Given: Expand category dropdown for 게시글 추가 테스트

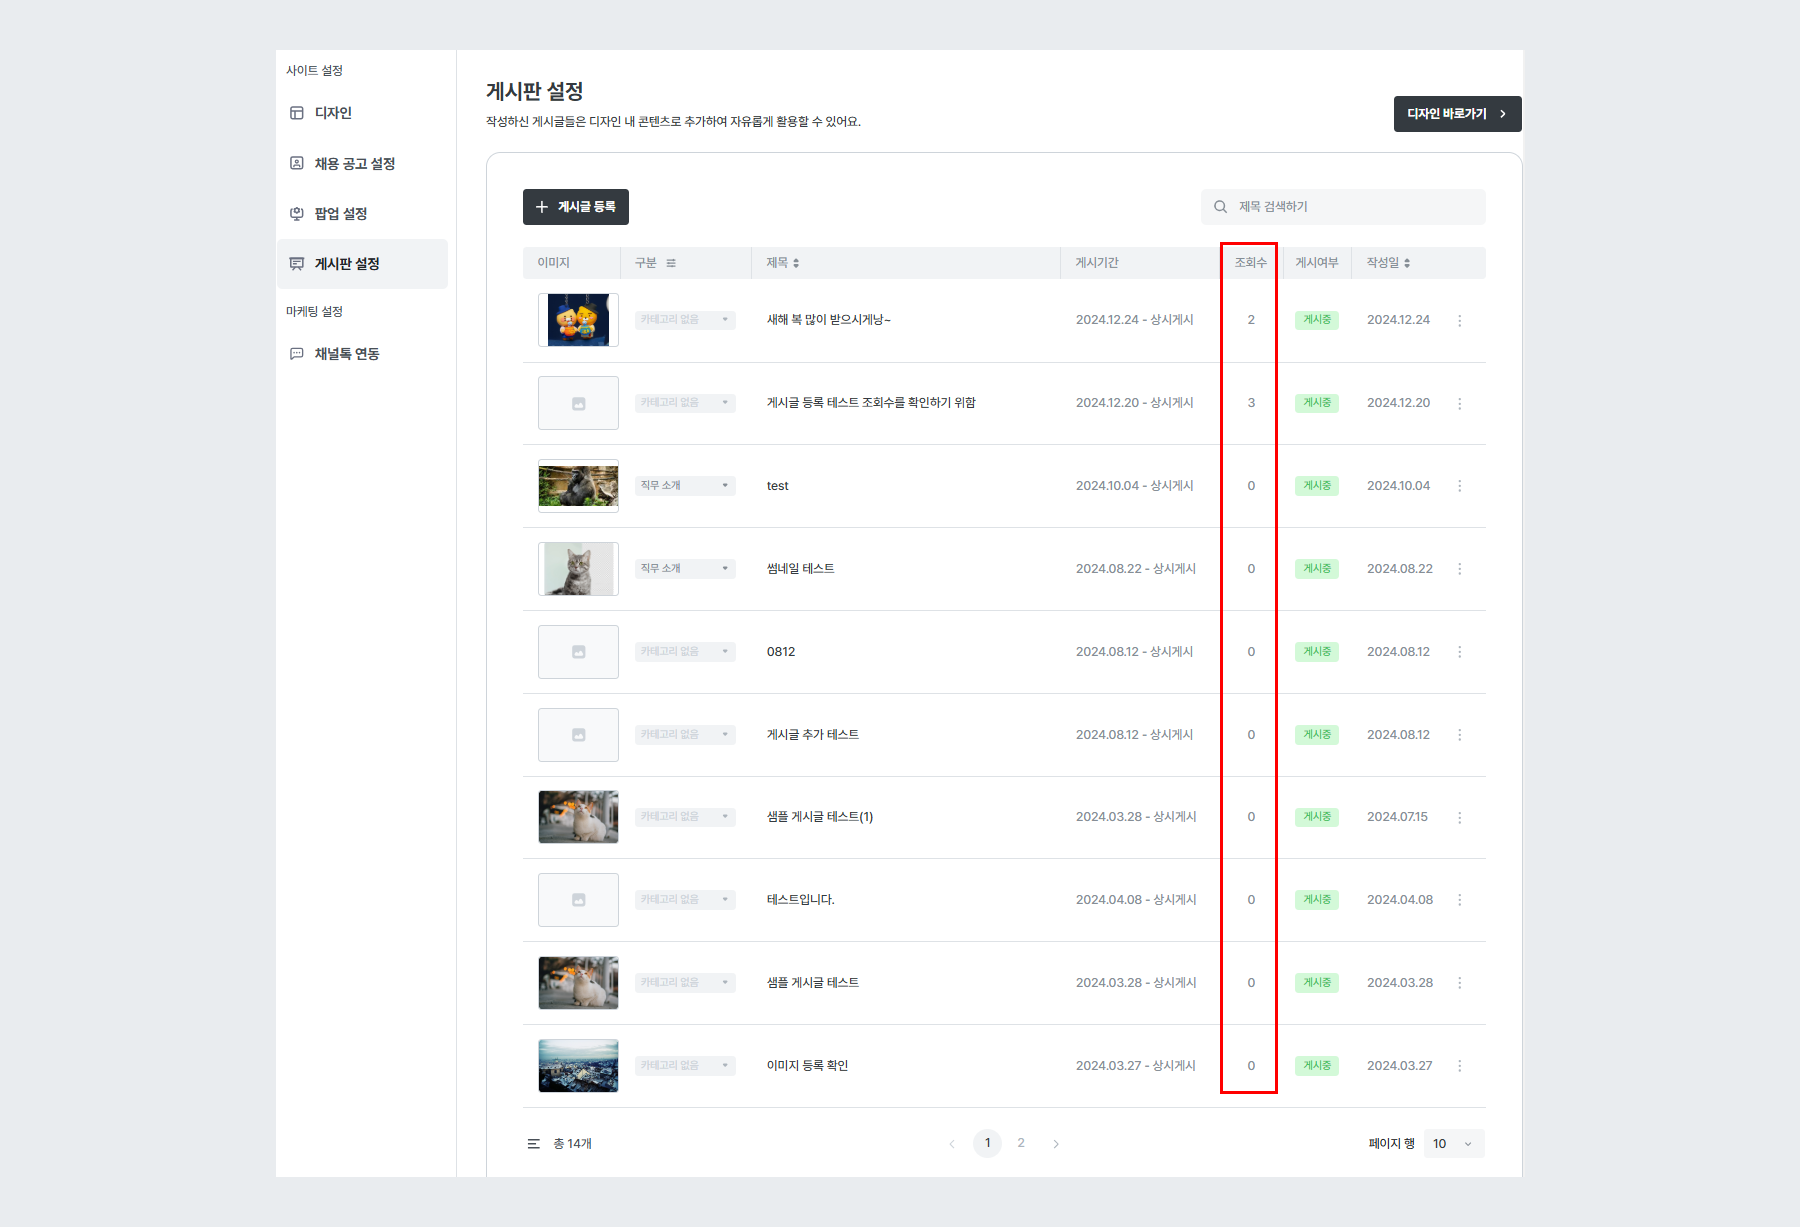Looking at the screenshot, I should (685, 735).
